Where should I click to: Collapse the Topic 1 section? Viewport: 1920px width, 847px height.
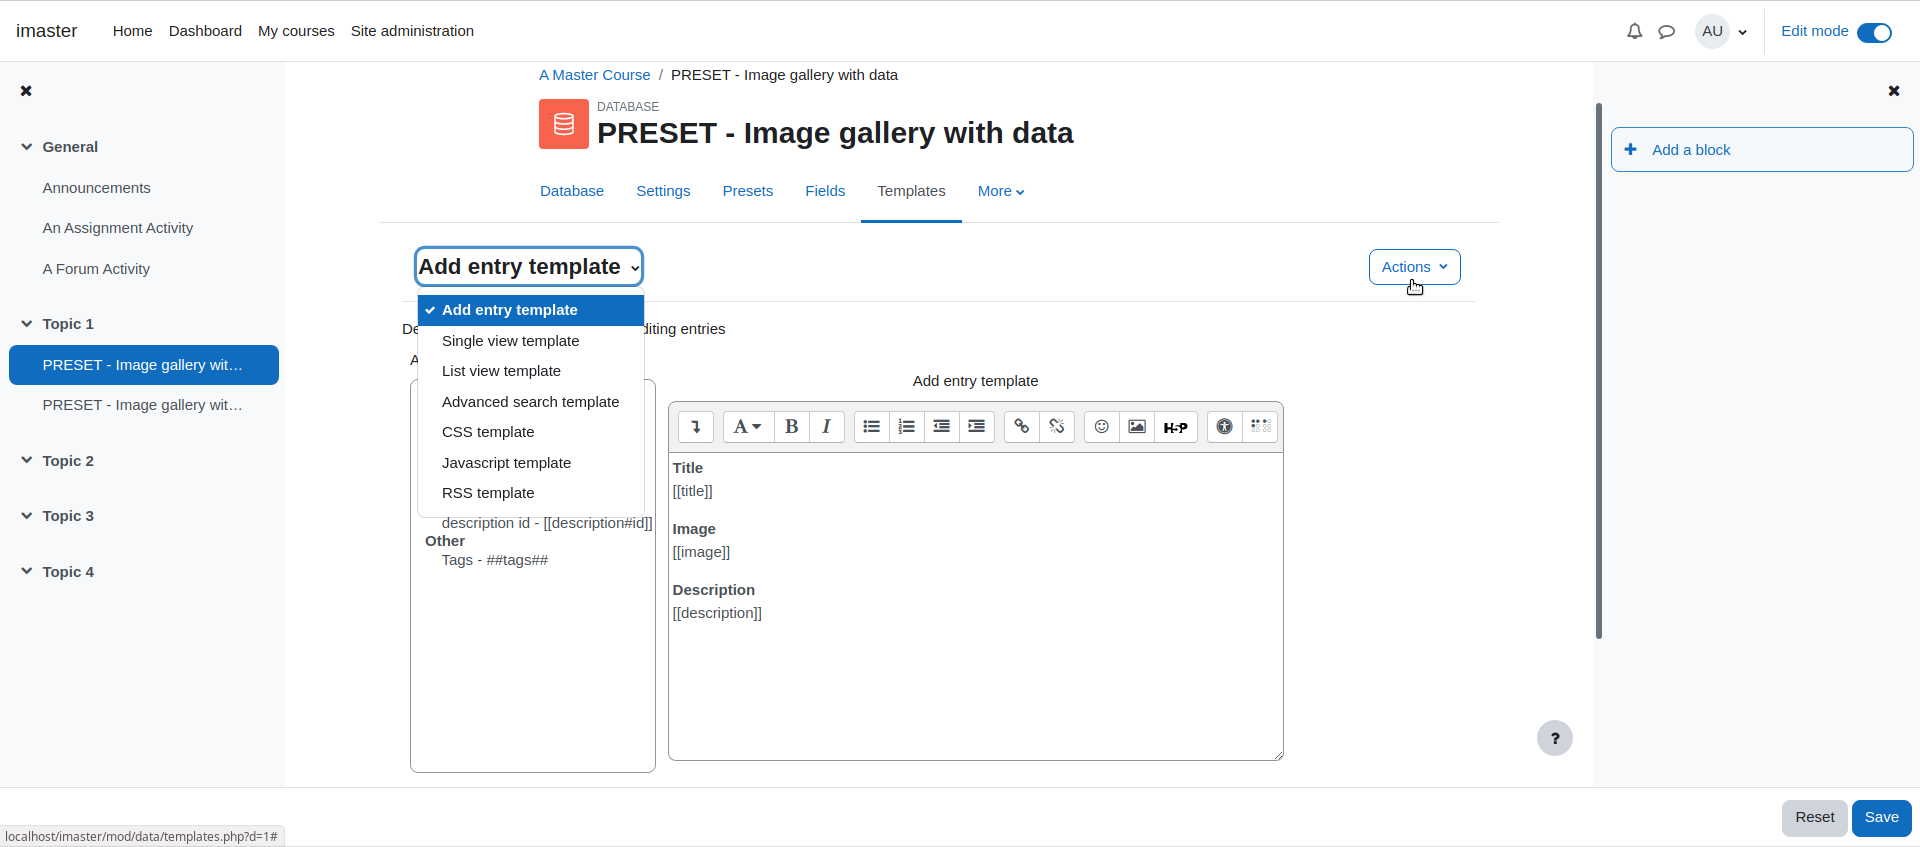point(27,324)
